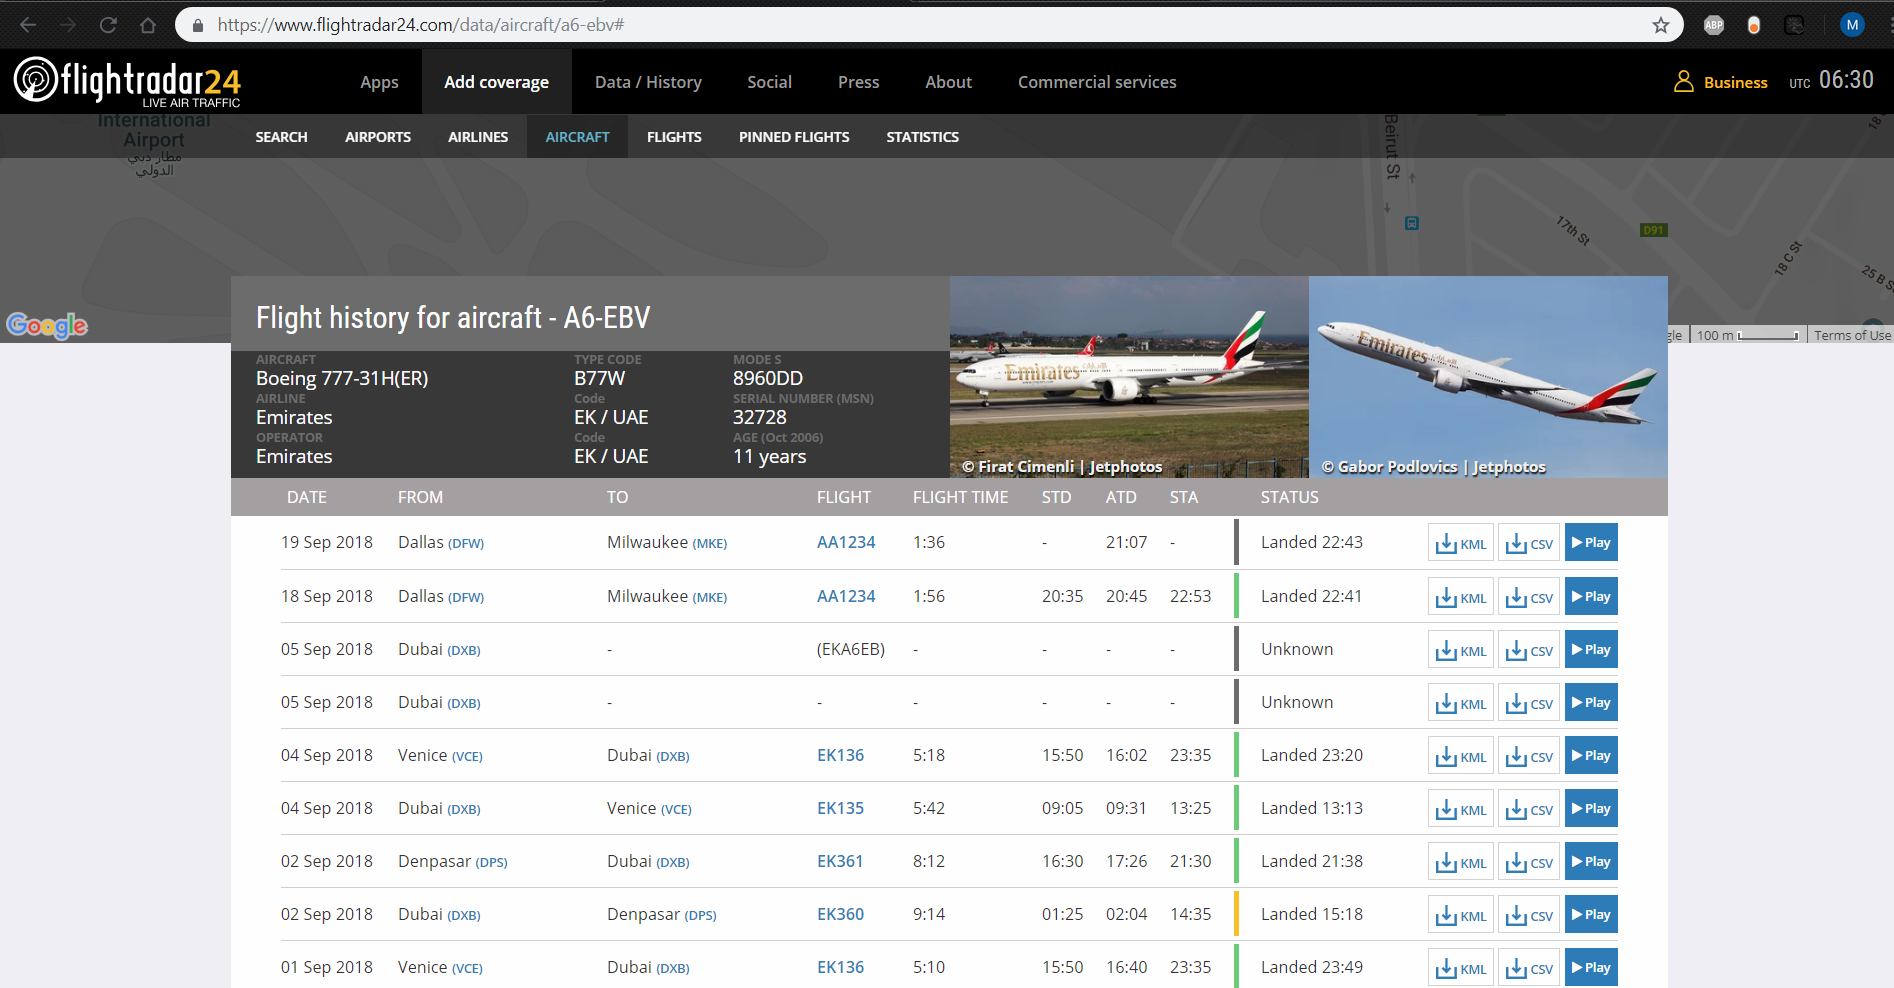Download CSV for 18 Sep AA1234 flight
The height and width of the screenshot is (988, 1894).
[x=1529, y=597]
